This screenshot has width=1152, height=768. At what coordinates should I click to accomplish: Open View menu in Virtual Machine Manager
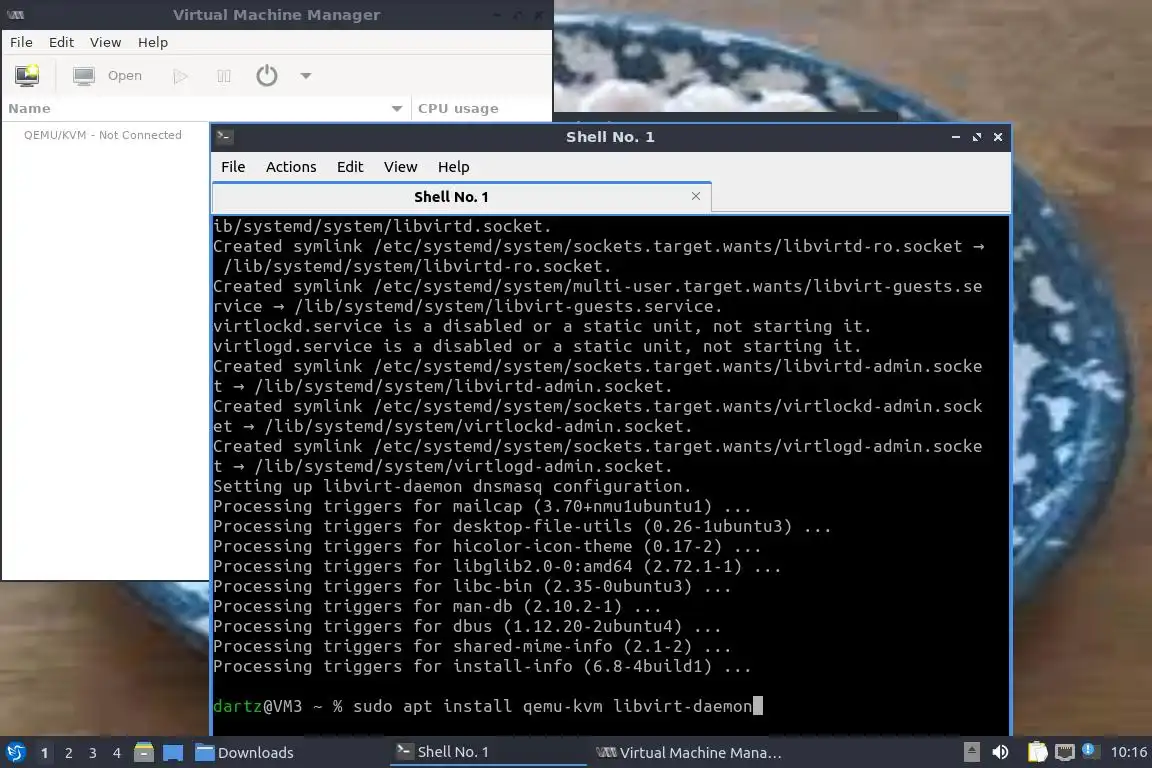point(105,42)
